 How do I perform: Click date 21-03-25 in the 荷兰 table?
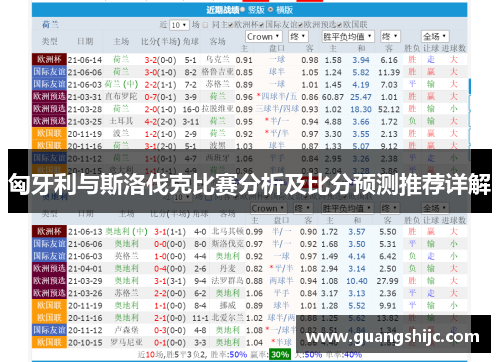[85, 122]
